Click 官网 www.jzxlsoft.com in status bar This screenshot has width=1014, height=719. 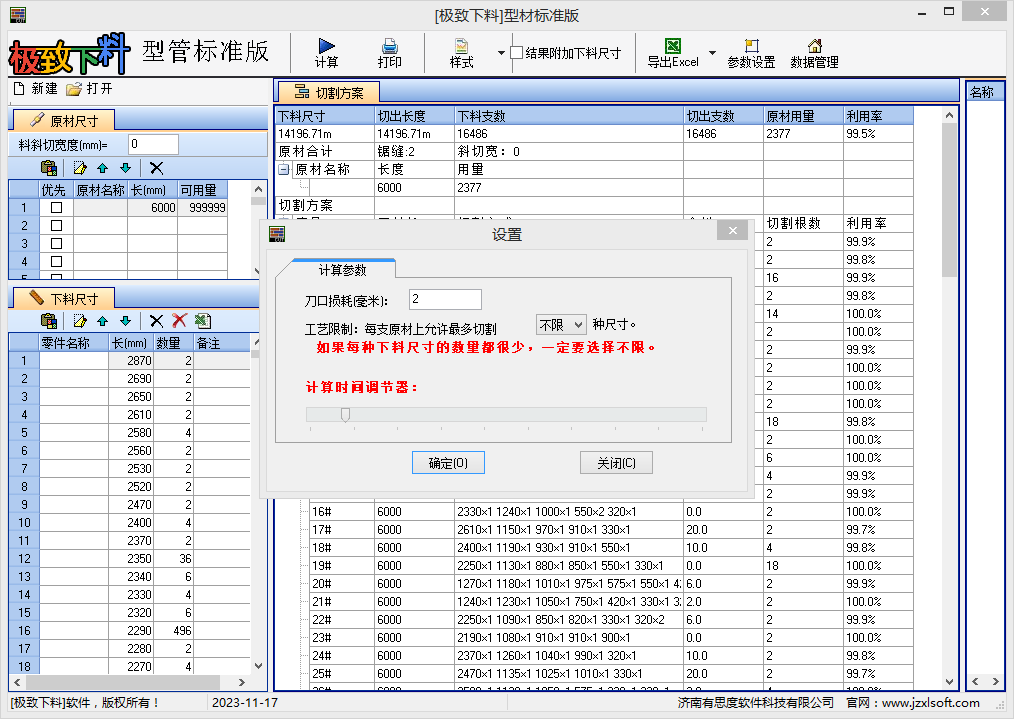[913, 703]
